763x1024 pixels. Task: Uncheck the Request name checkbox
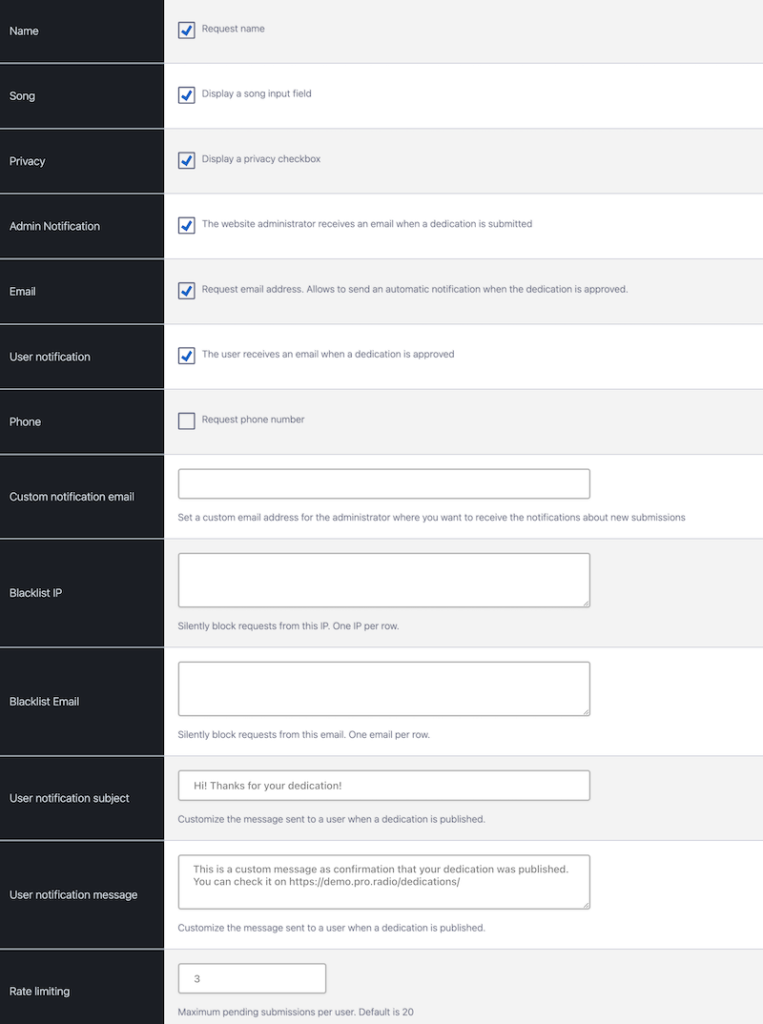click(x=186, y=30)
